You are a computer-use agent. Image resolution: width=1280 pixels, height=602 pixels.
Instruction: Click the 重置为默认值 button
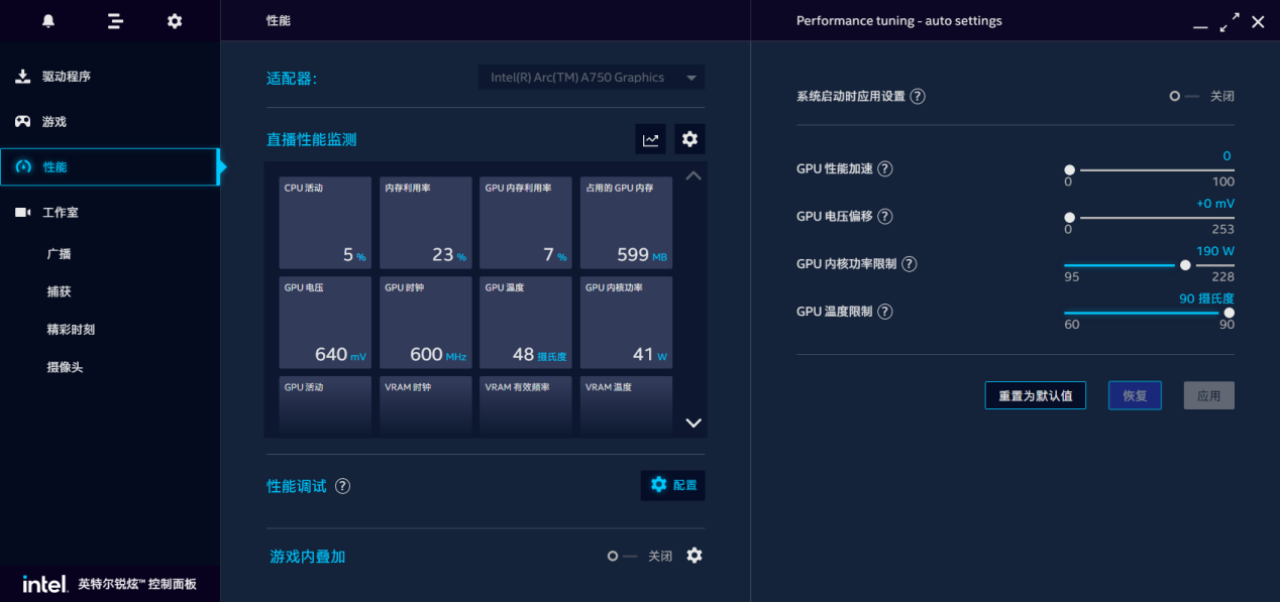[1035, 396]
